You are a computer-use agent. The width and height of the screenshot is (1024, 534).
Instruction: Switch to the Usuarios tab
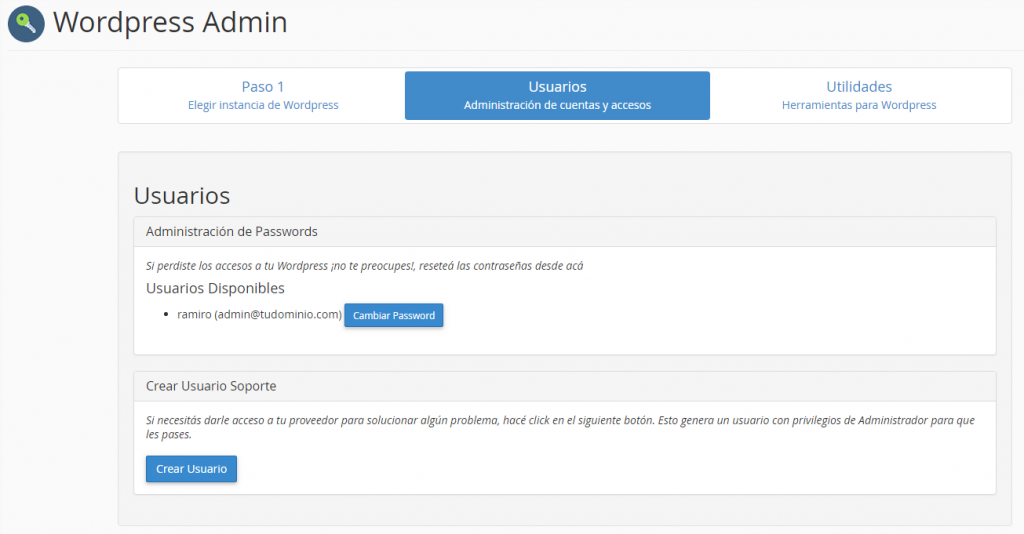[557, 95]
